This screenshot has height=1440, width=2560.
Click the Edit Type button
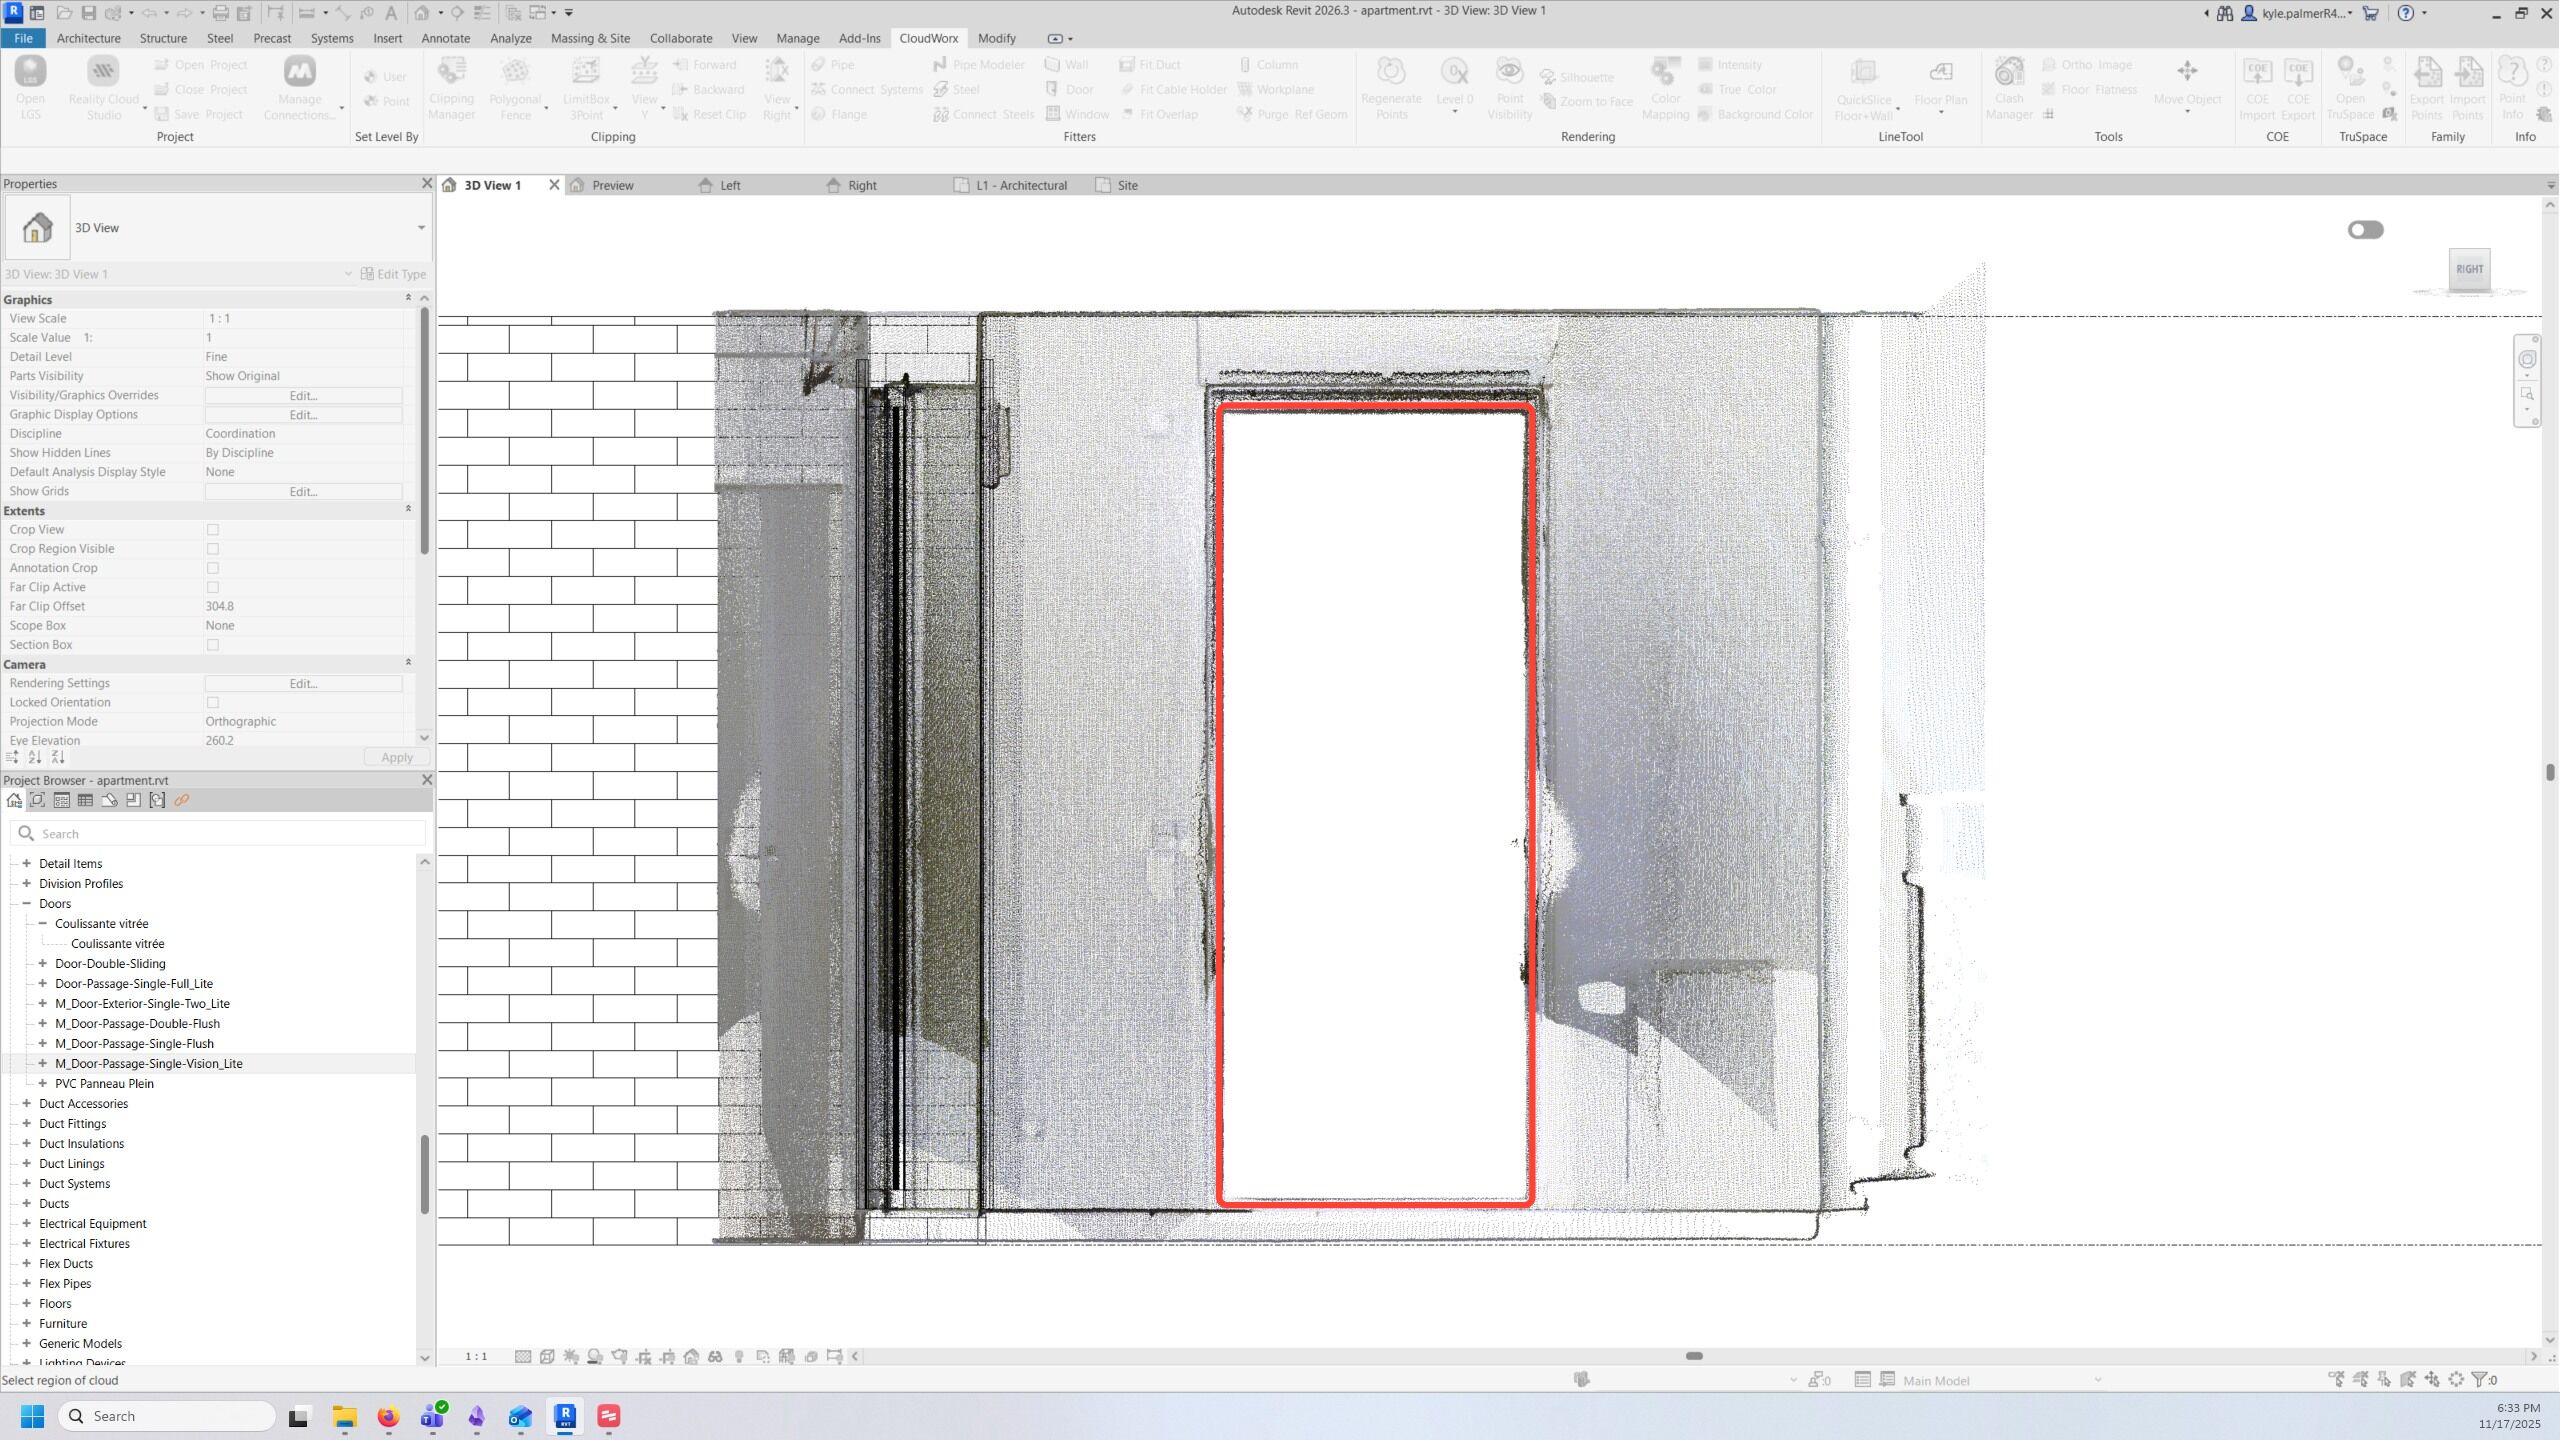(393, 274)
